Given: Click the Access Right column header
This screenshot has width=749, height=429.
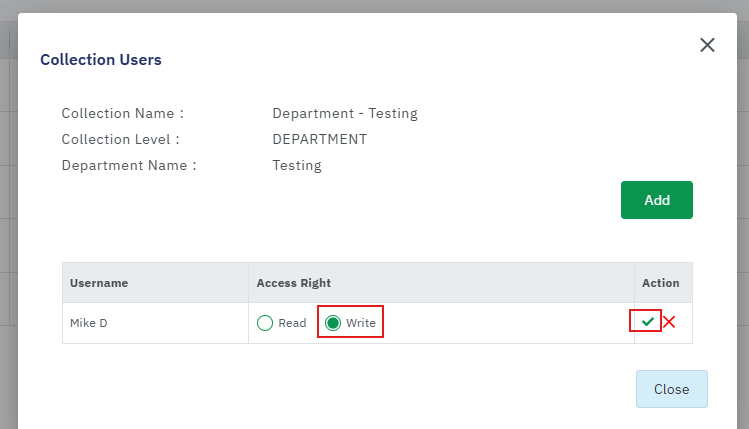Looking at the screenshot, I should [x=294, y=283].
